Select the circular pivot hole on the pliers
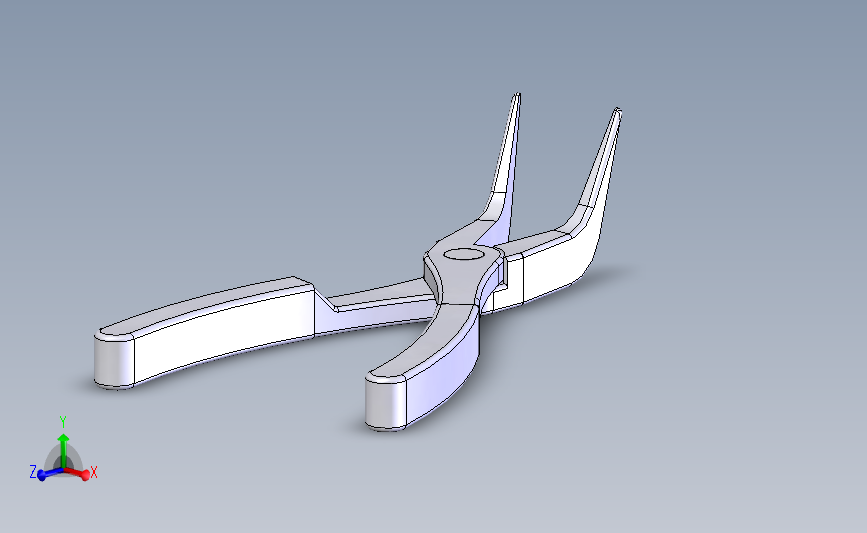The height and width of the screenshot is (533, 867). [x=464, y=254]
